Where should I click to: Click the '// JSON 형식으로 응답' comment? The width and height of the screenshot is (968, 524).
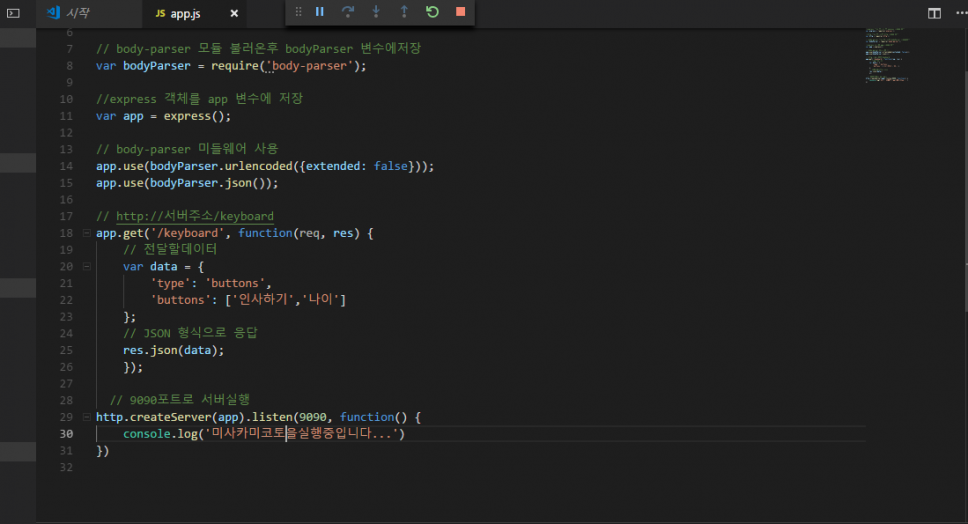point(190,333)
